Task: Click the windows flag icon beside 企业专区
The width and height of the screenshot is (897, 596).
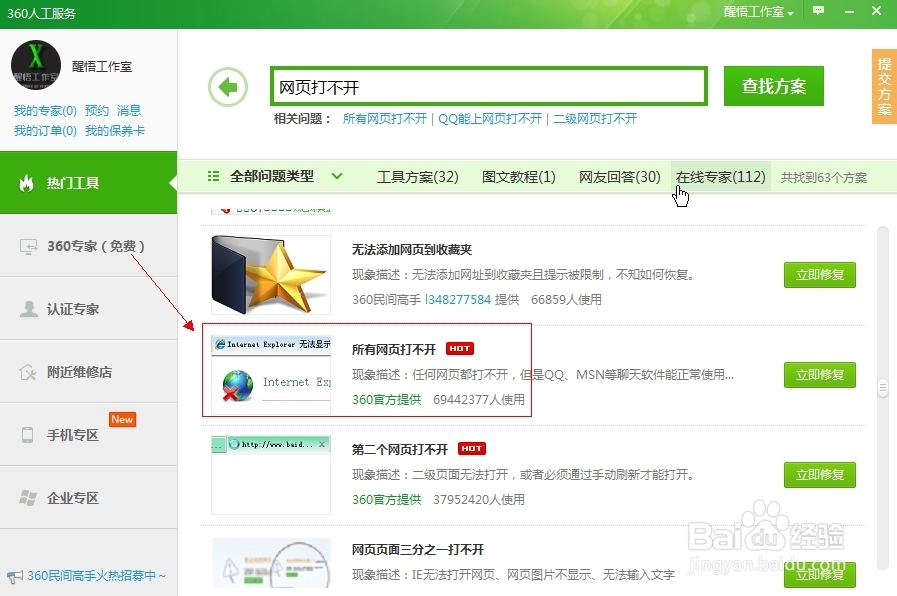Action: coord(27,498)
